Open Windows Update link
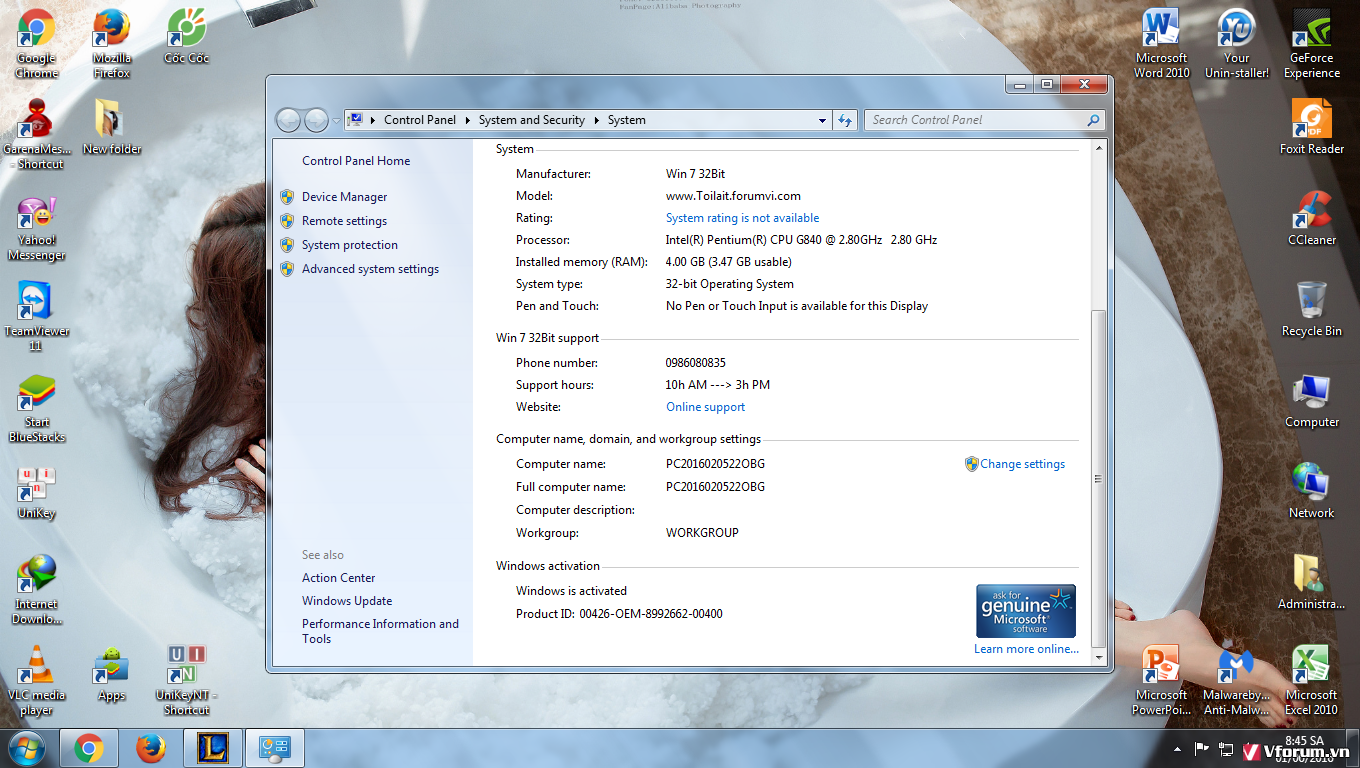The height and width of the screenshot is (768, 1360). [347, 601]
